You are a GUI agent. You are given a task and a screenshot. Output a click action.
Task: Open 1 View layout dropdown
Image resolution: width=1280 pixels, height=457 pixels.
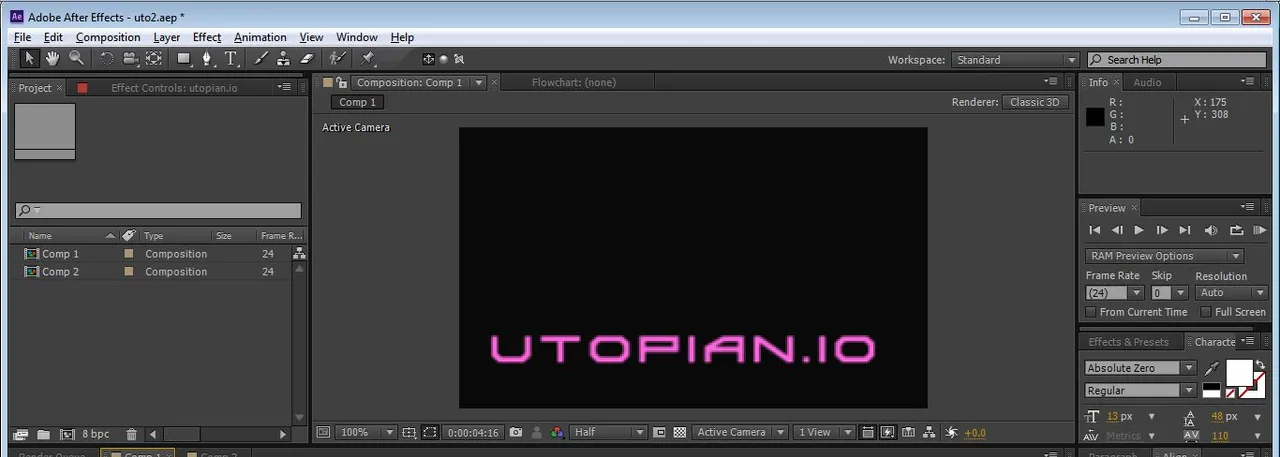(x=824, y=432)
